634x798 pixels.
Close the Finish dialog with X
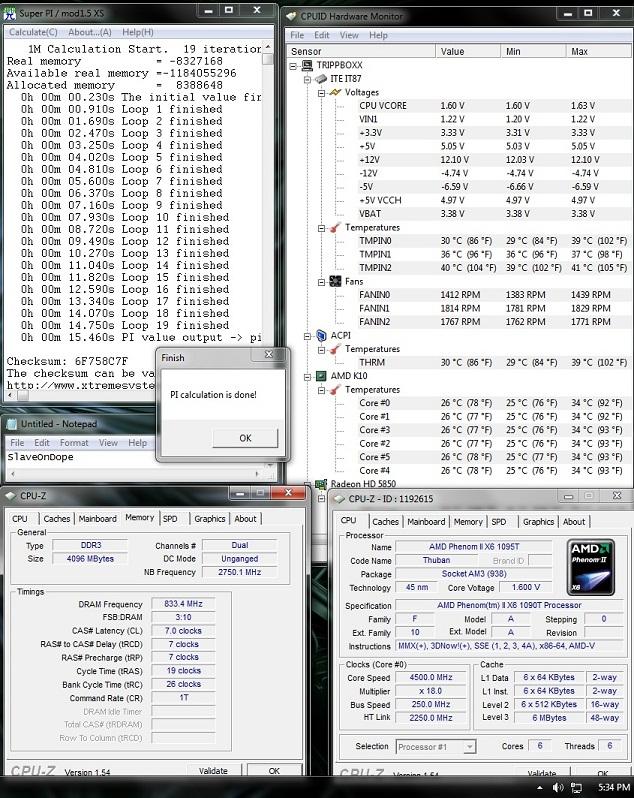(269, 355)
